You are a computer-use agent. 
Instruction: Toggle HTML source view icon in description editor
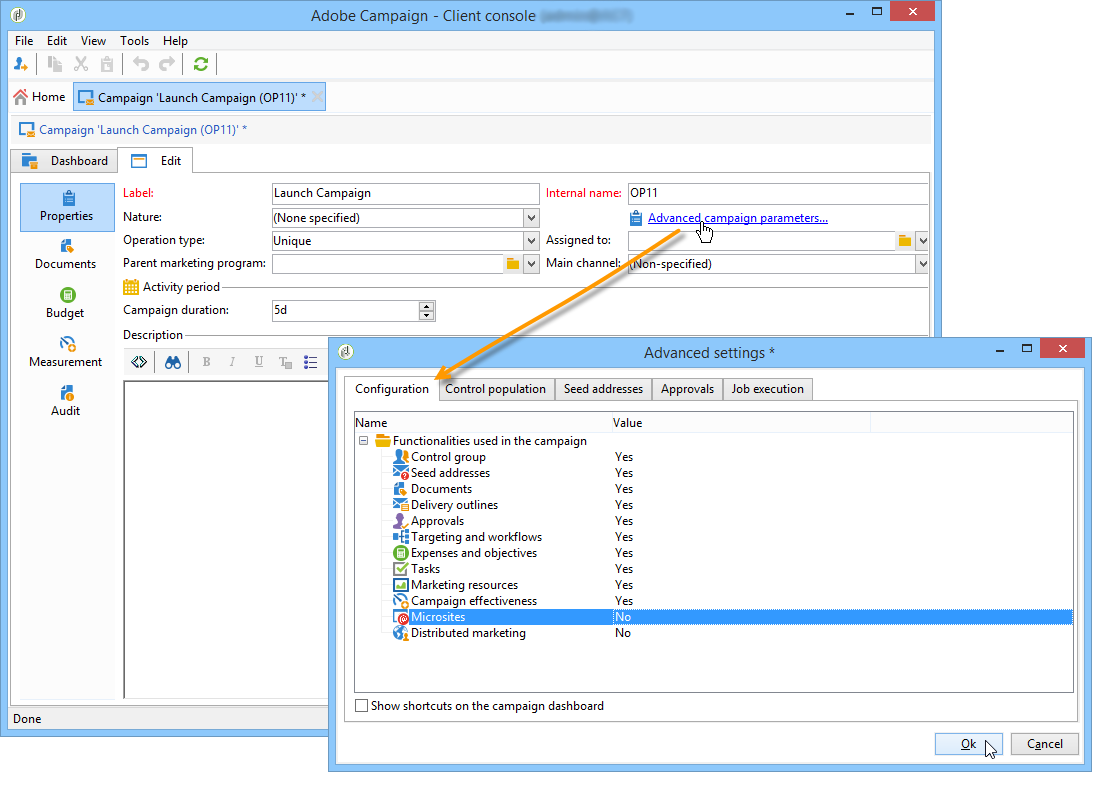point(139,362)
